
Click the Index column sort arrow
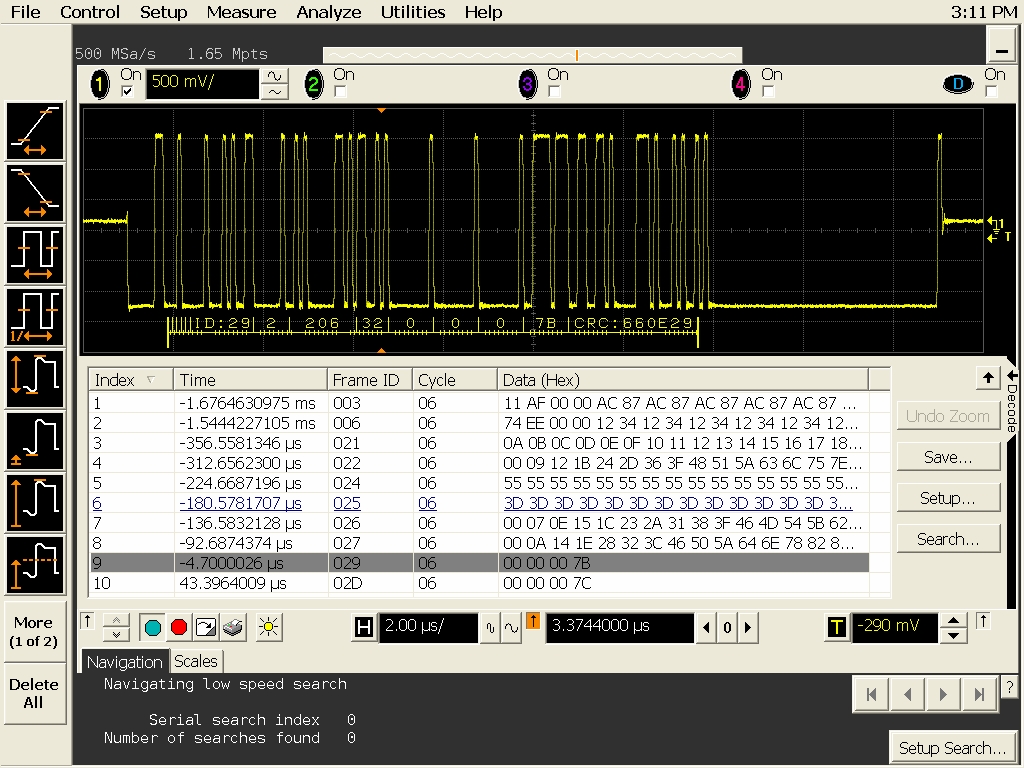[151, 380]
